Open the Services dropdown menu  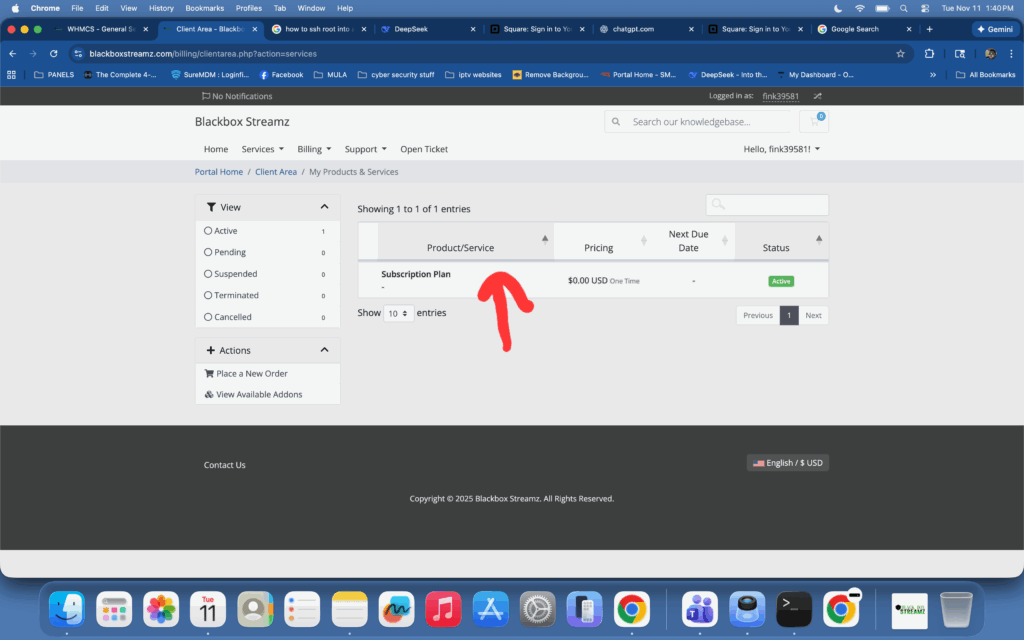click(x=262, y=149)
